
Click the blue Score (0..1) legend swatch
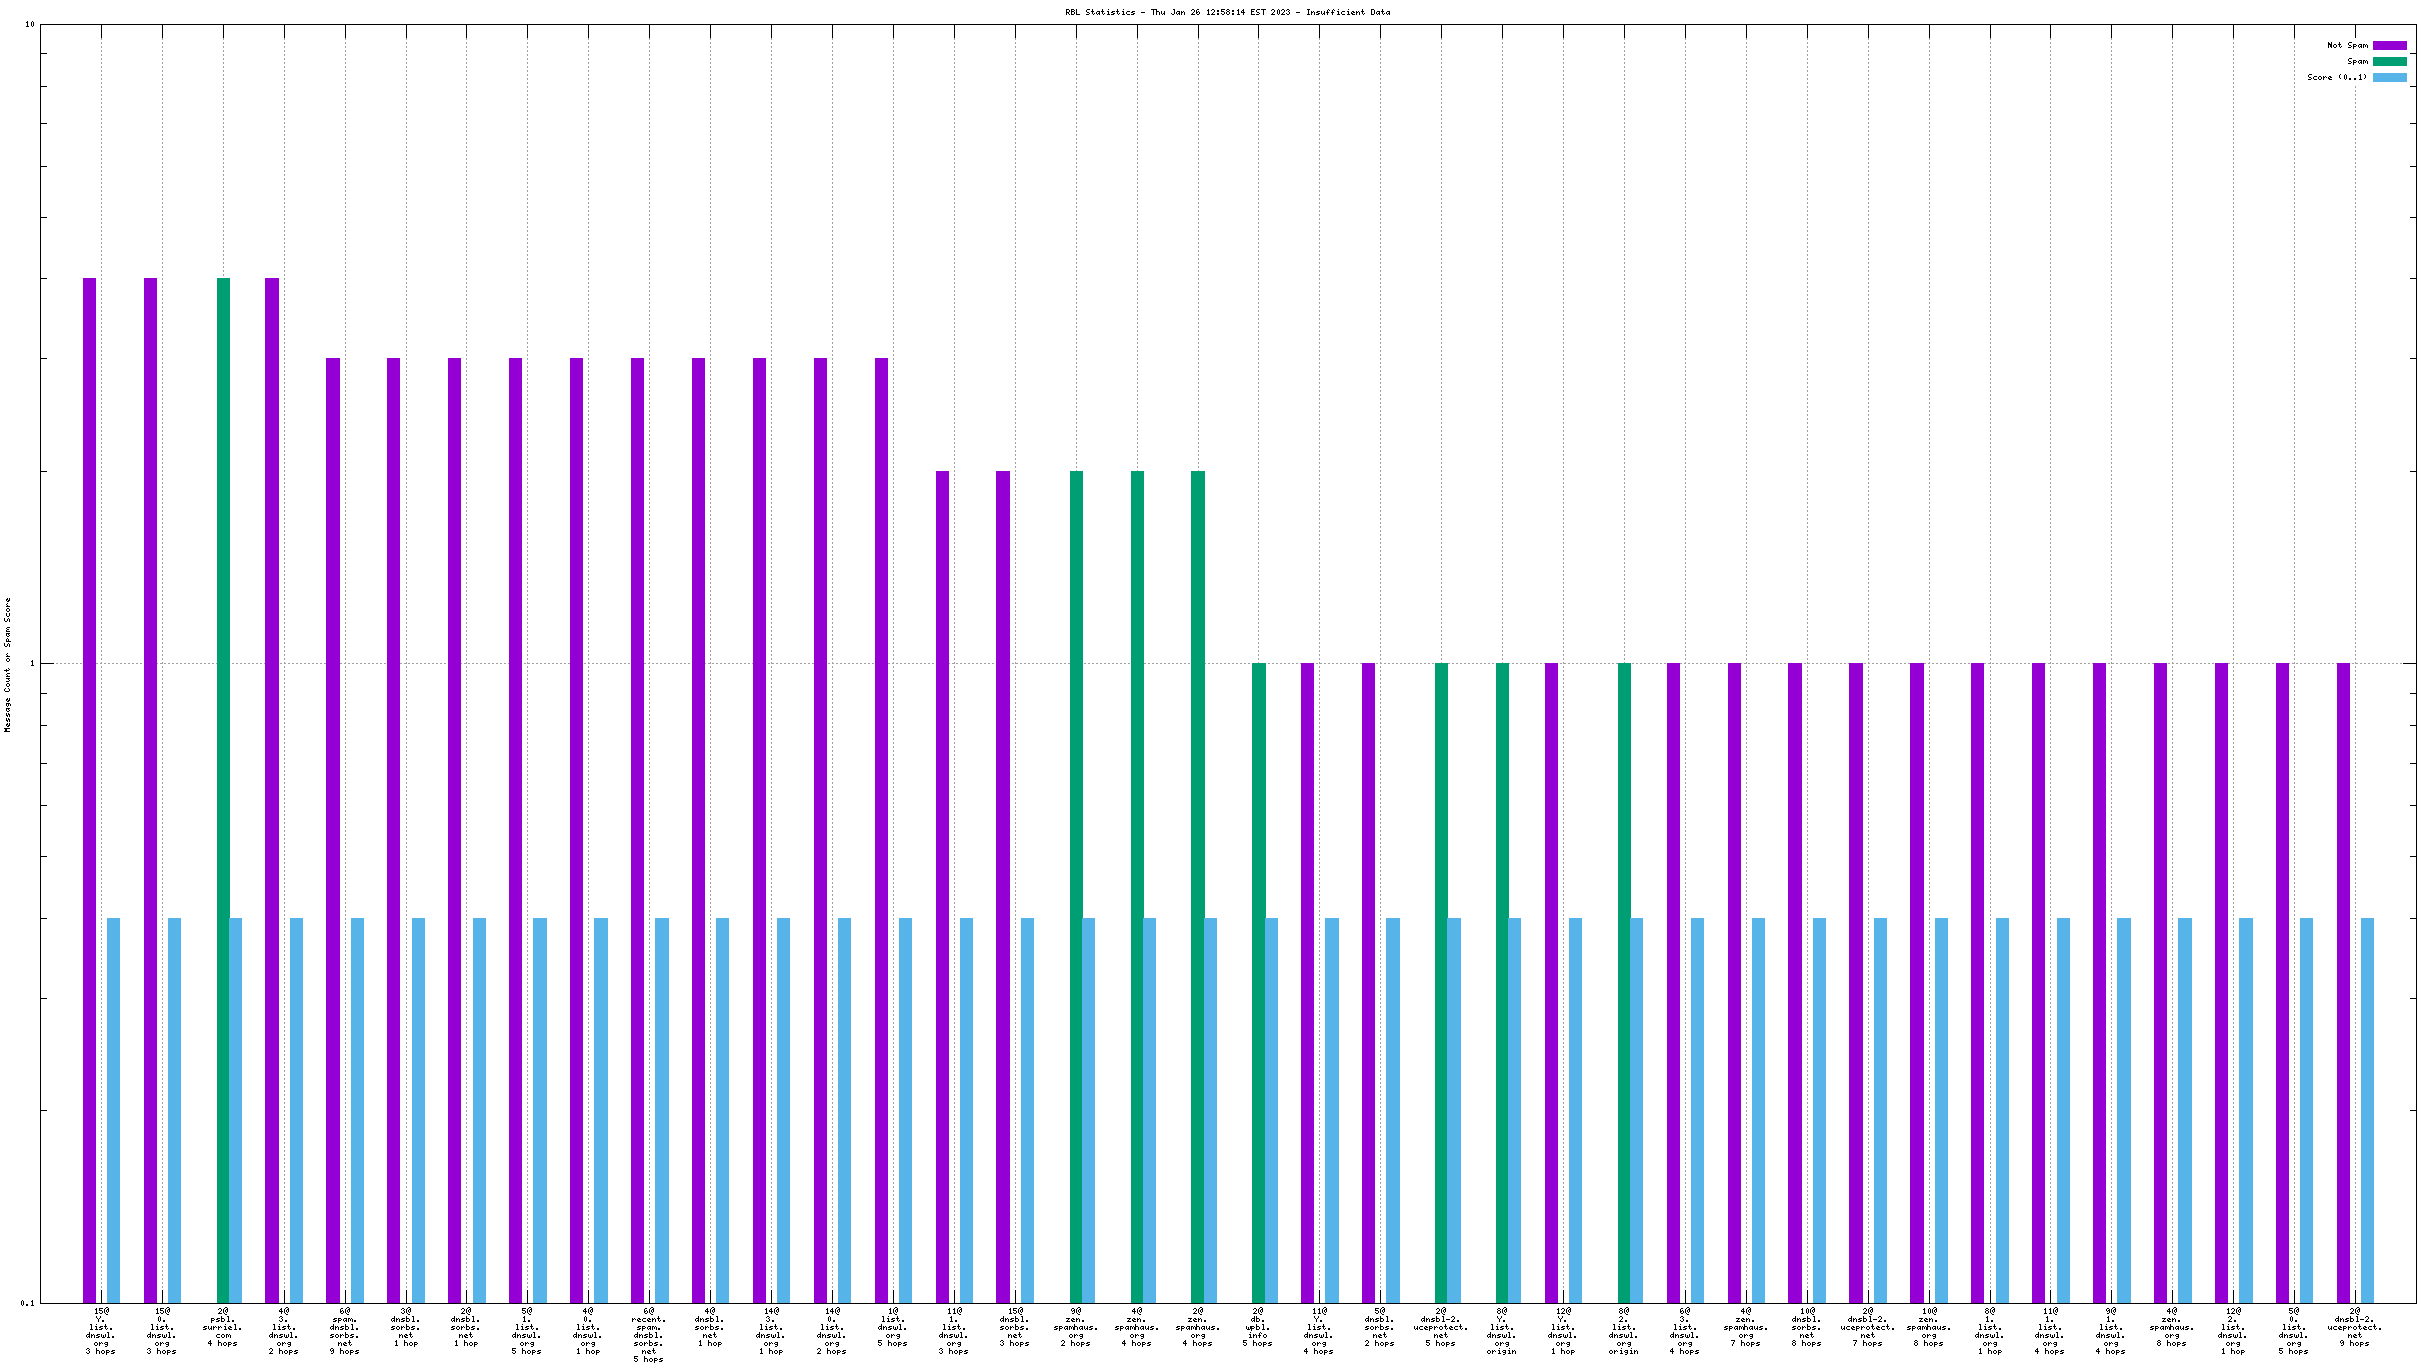(2389, 77)
